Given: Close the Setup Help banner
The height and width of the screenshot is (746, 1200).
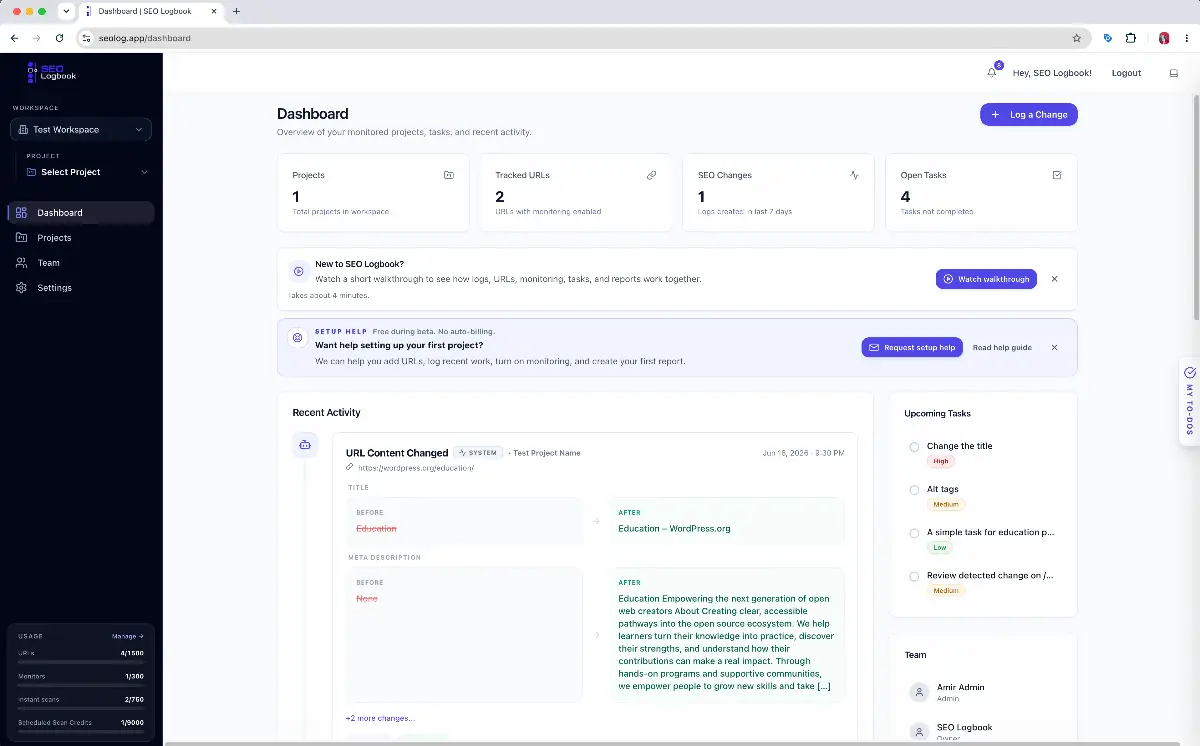Looking at the screenshot, I should coord(1054,347).
